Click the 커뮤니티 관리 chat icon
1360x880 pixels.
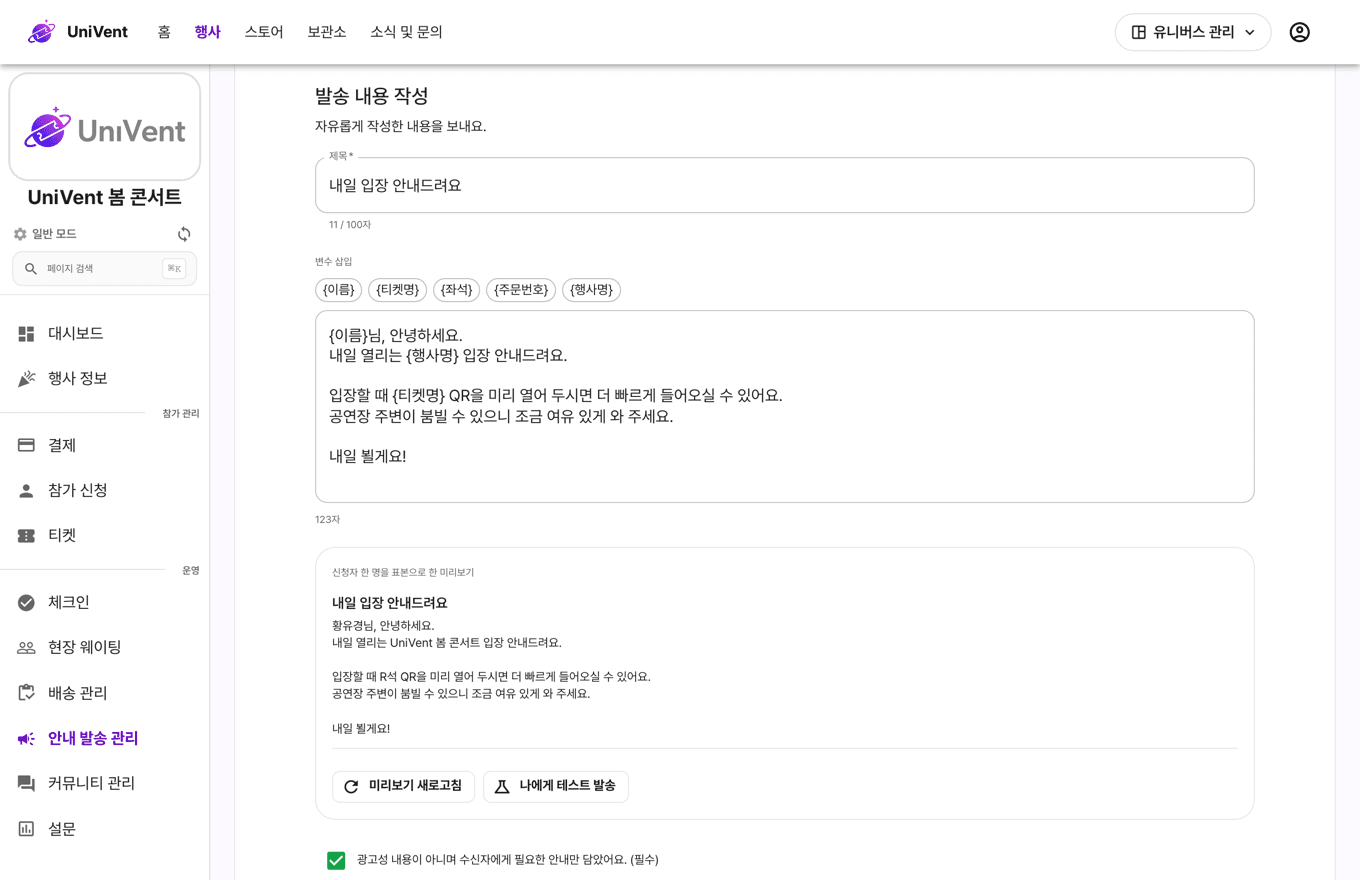[x=27, y=784]
